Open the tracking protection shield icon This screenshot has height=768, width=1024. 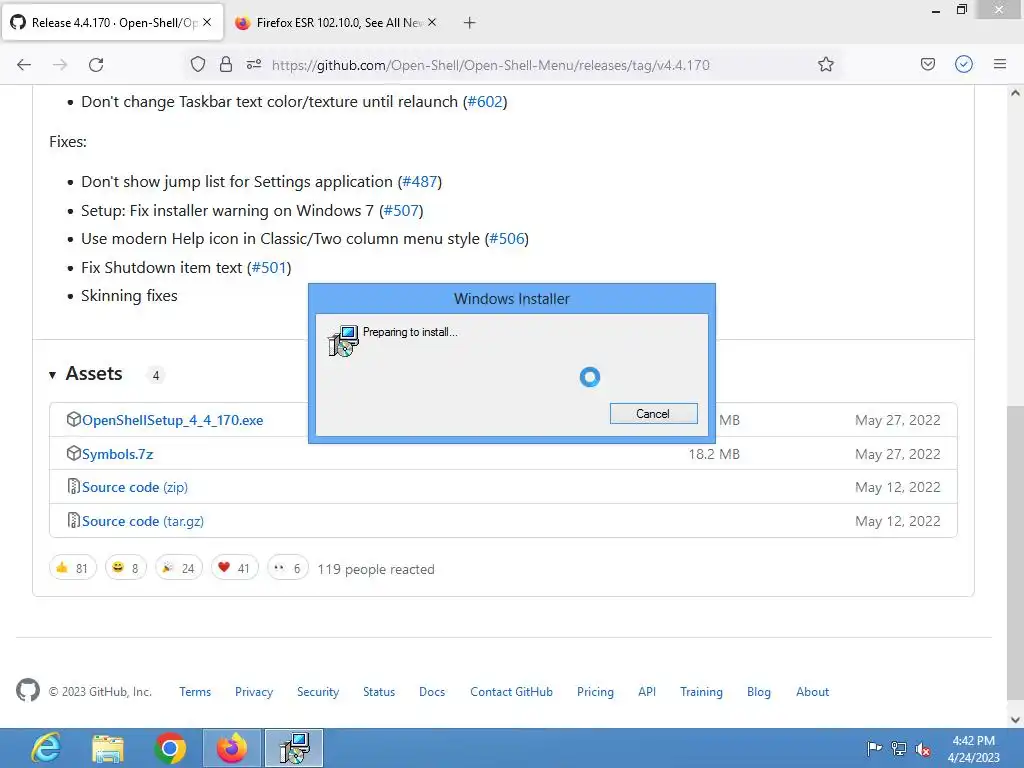(198, 64)
